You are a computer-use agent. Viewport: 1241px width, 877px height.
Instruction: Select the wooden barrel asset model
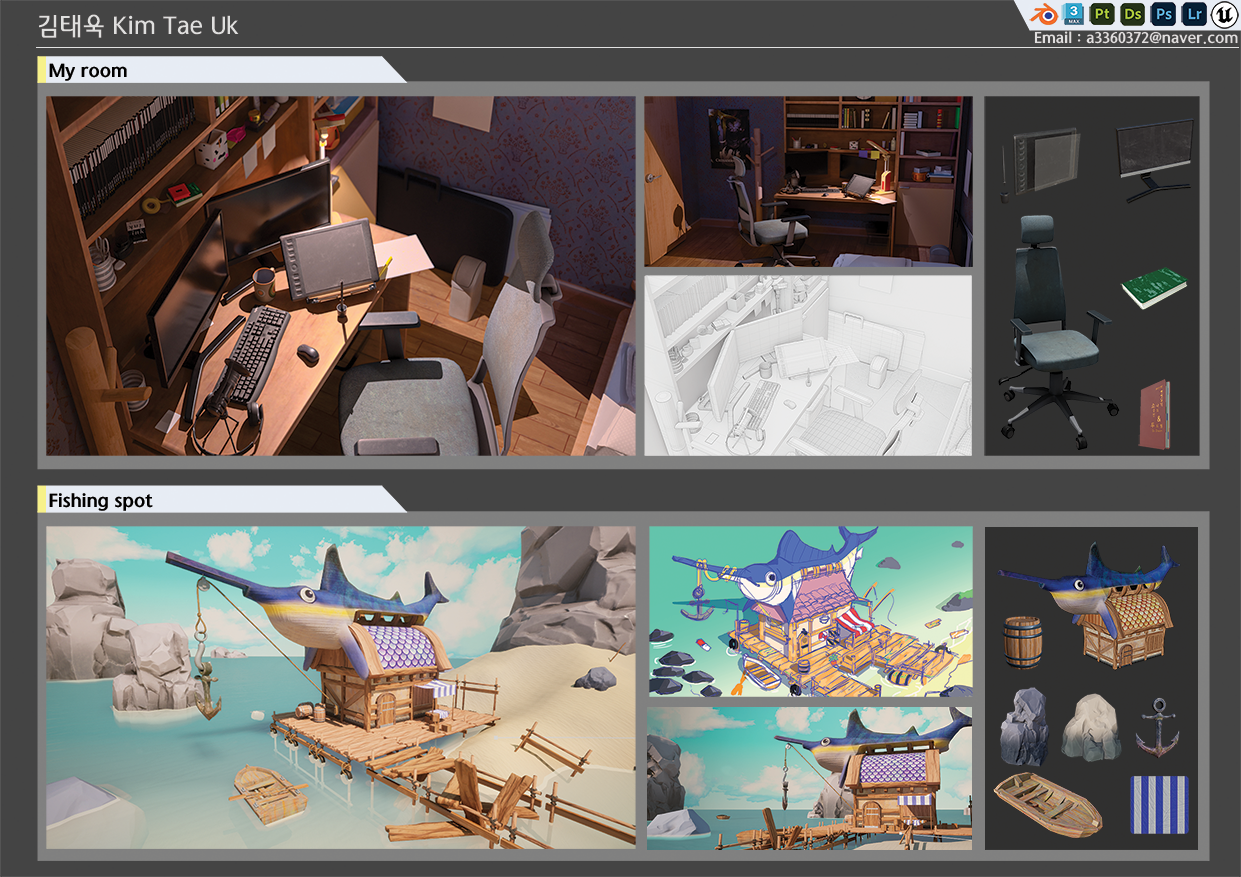coord(1023,641)
